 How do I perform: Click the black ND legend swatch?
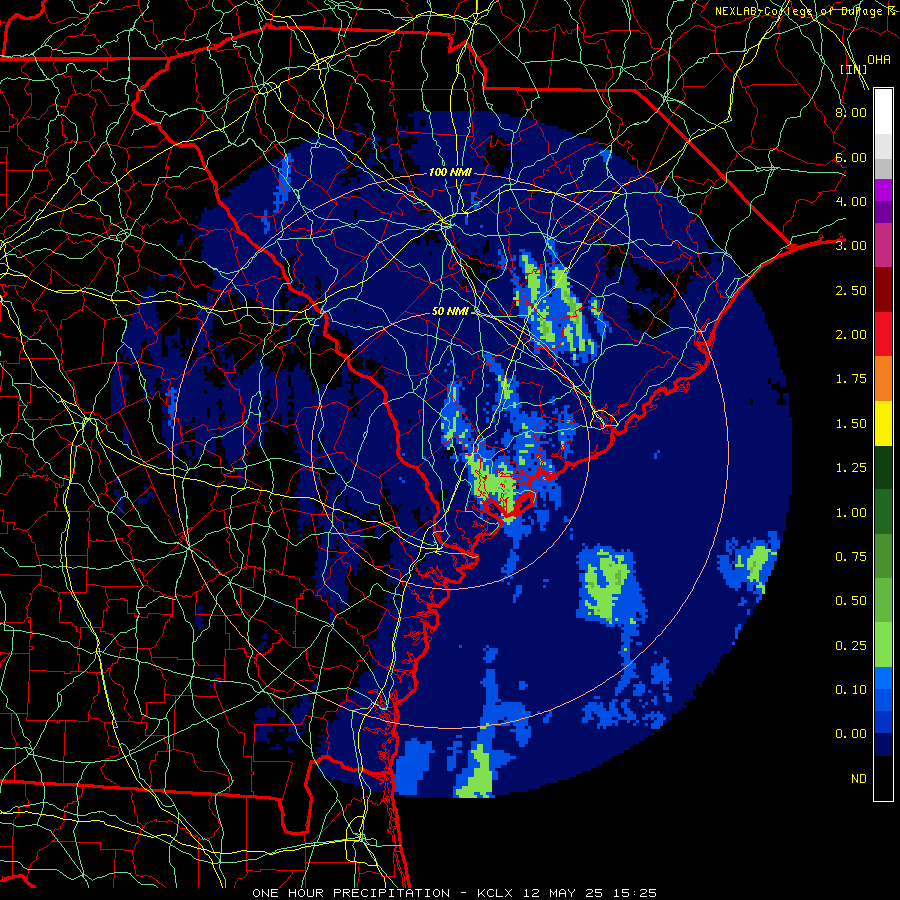click(x=883, y=778)
